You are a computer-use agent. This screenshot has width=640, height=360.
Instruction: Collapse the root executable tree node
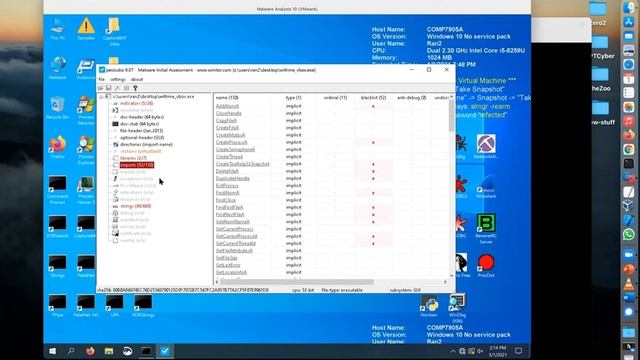click(x=101, y=97)
